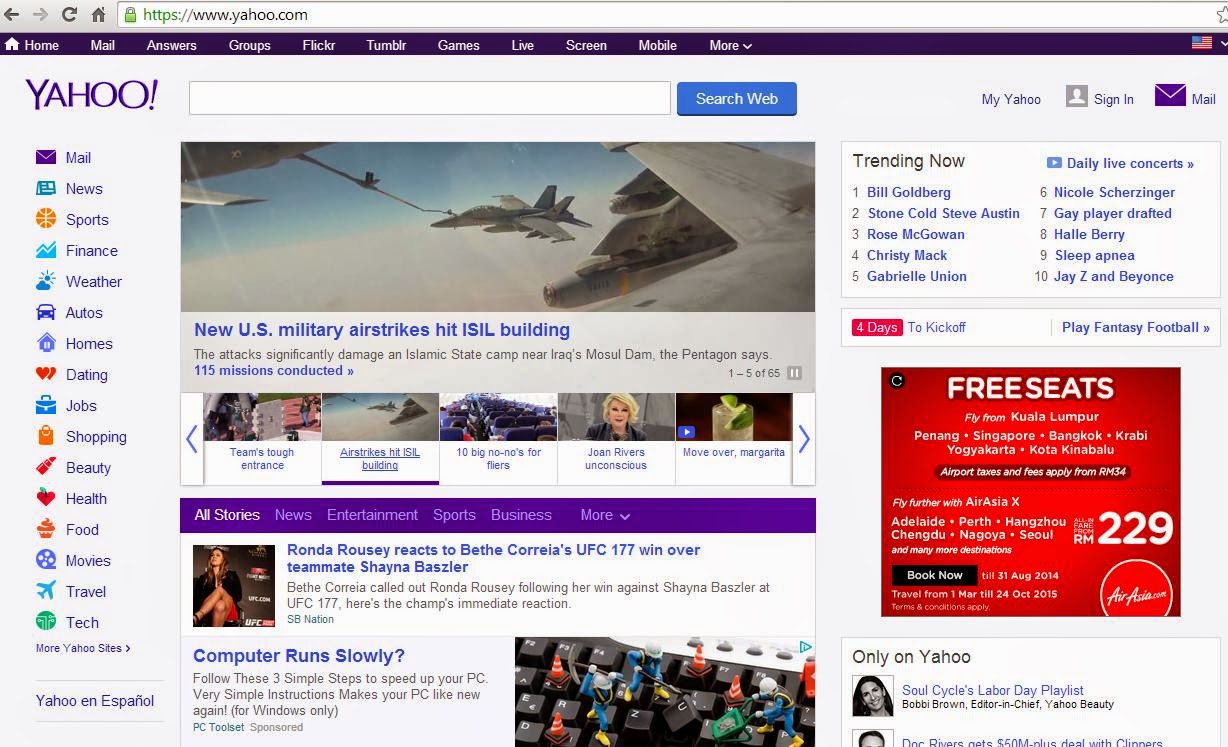This screenshot has height=747, width=1228.
Task: Open Yahoo Mail using the sidebar envelope icon
Action: point(45,158)
